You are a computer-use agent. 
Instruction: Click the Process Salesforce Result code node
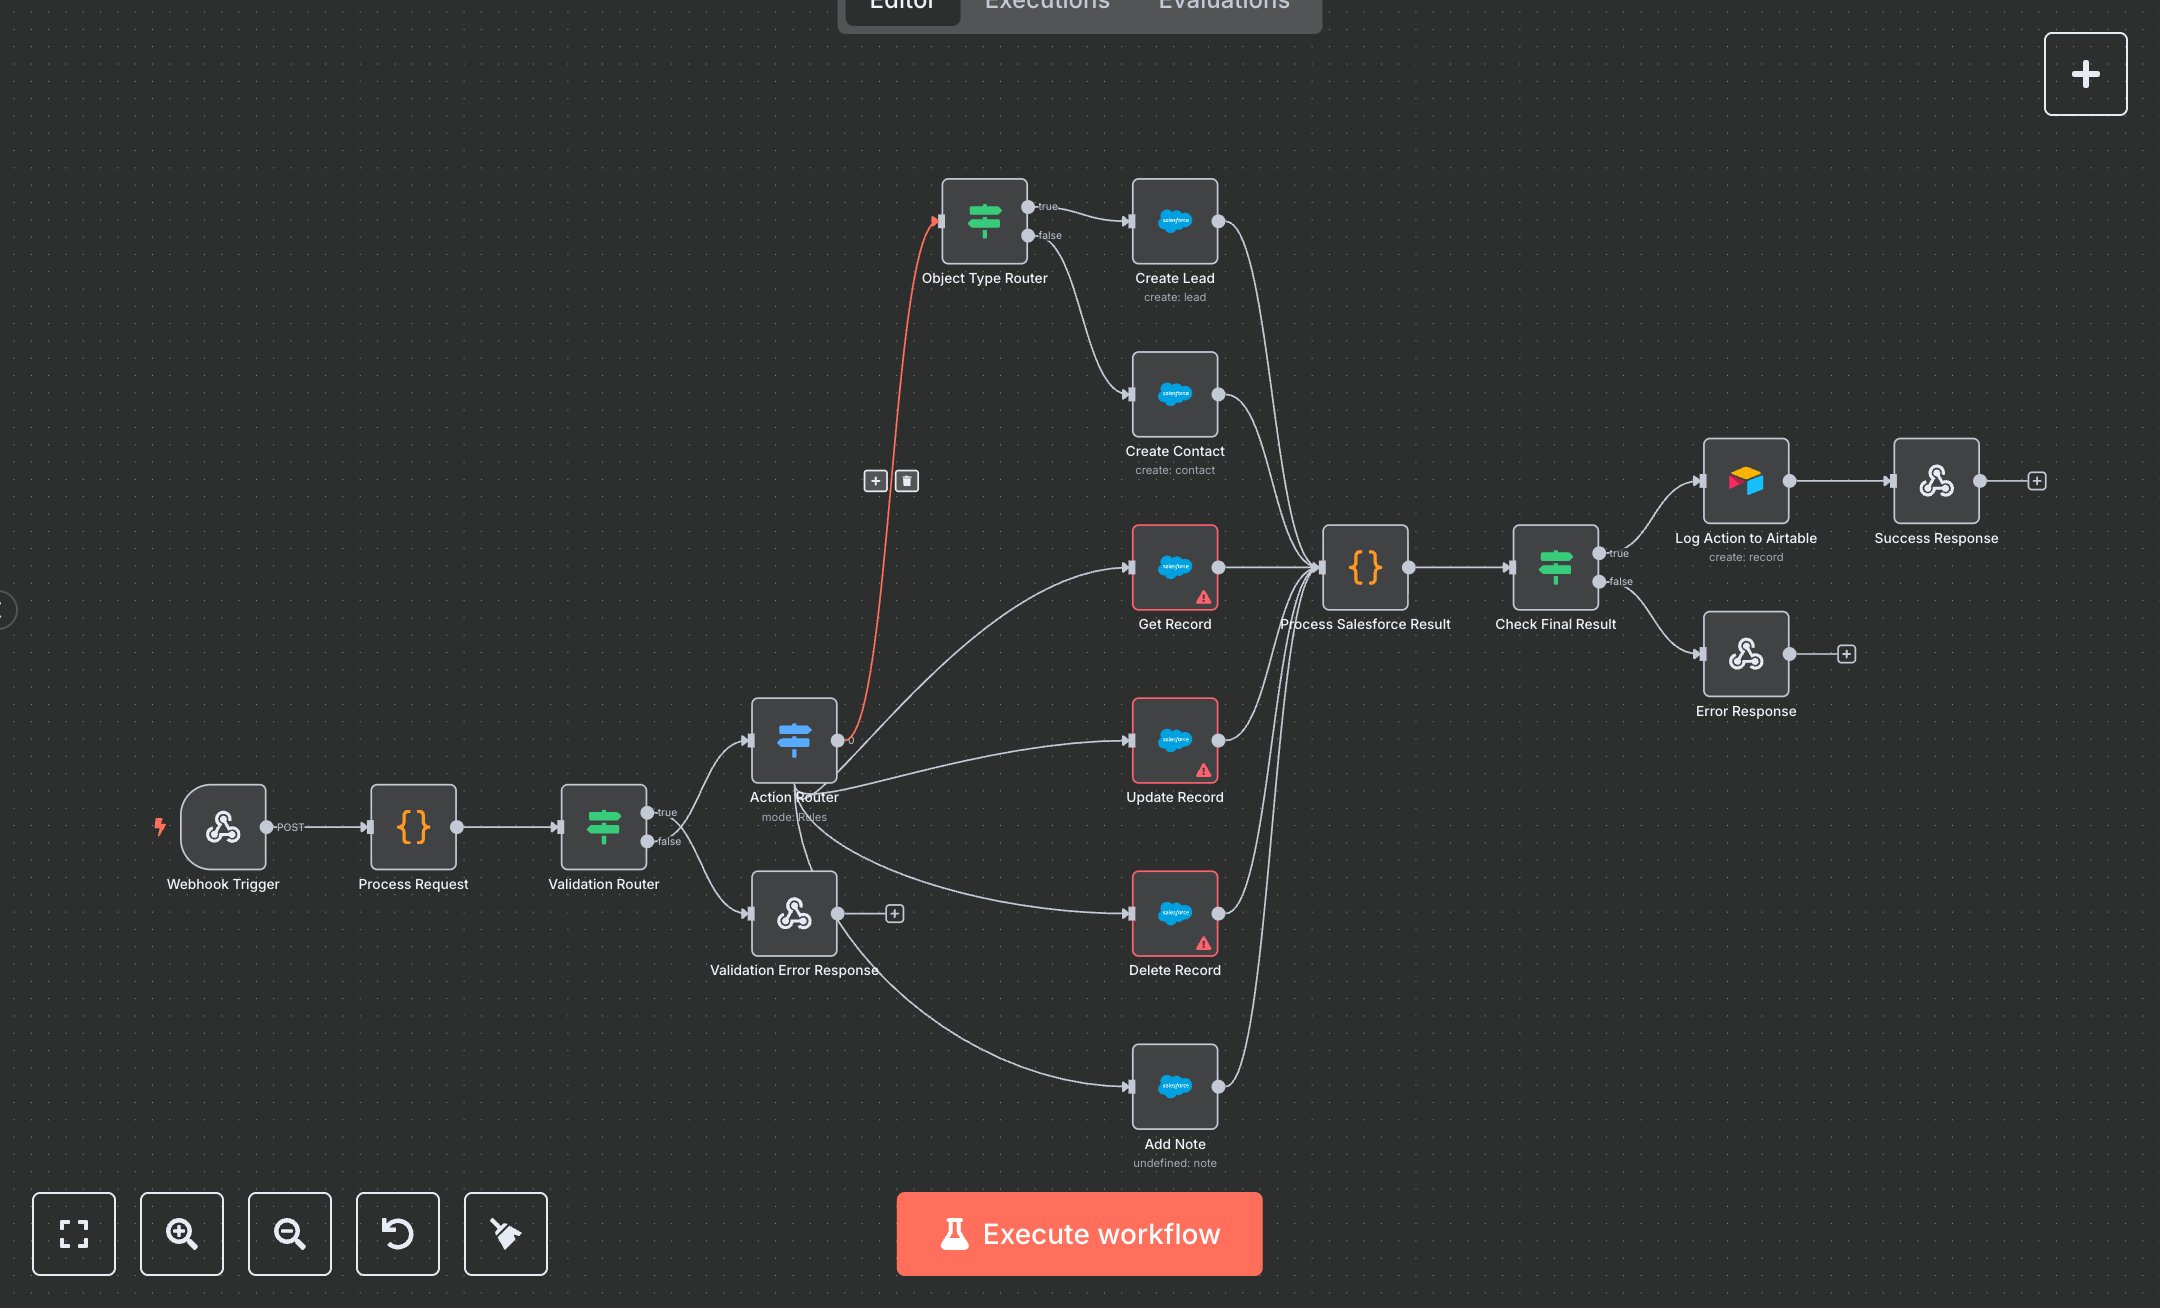1365,567
